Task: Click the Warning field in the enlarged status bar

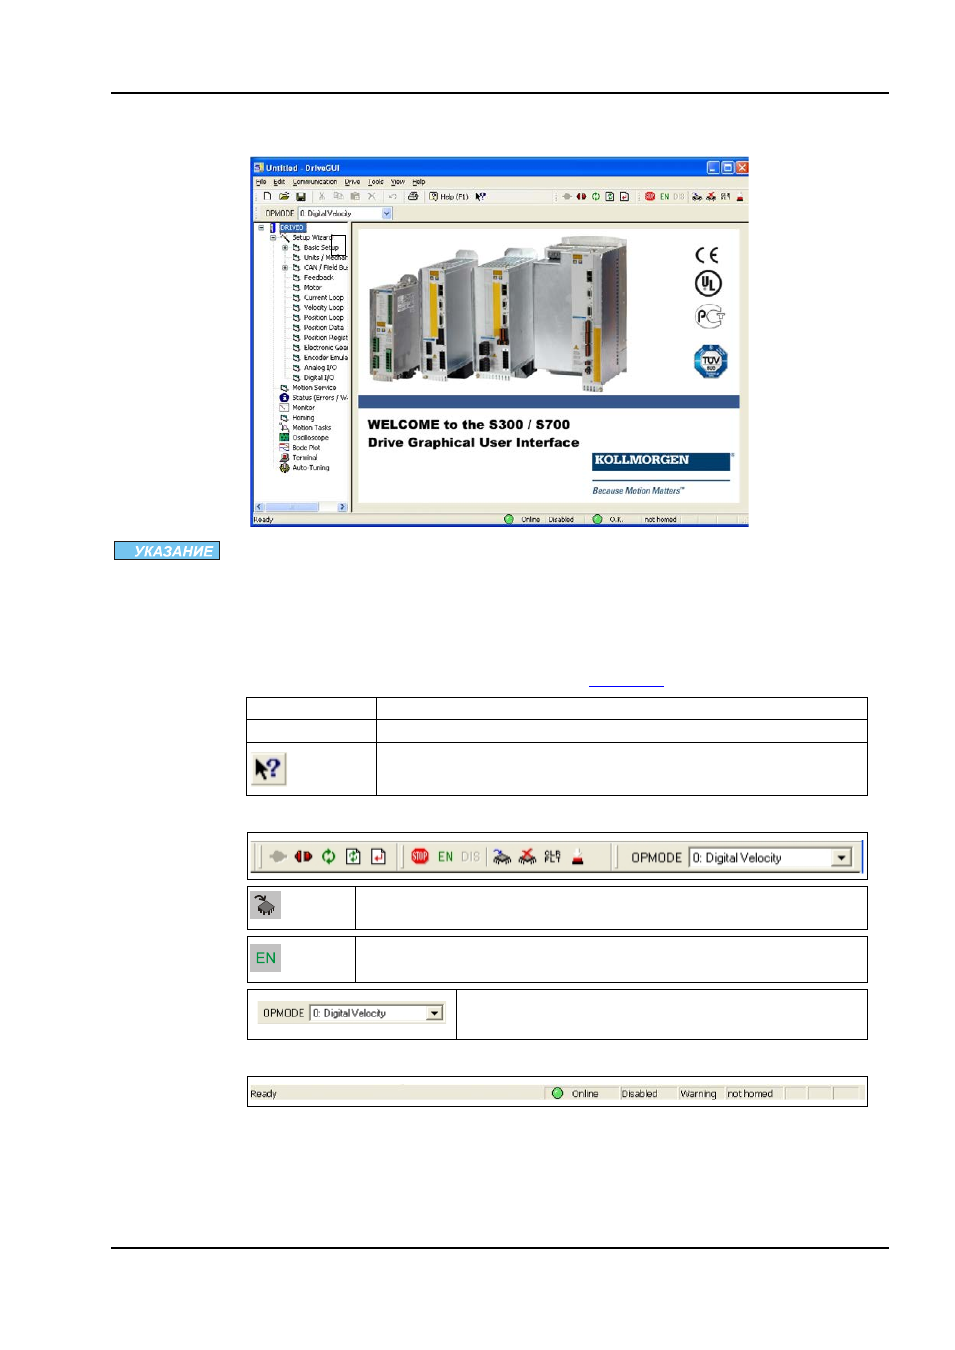Action: coord(698,1094)
